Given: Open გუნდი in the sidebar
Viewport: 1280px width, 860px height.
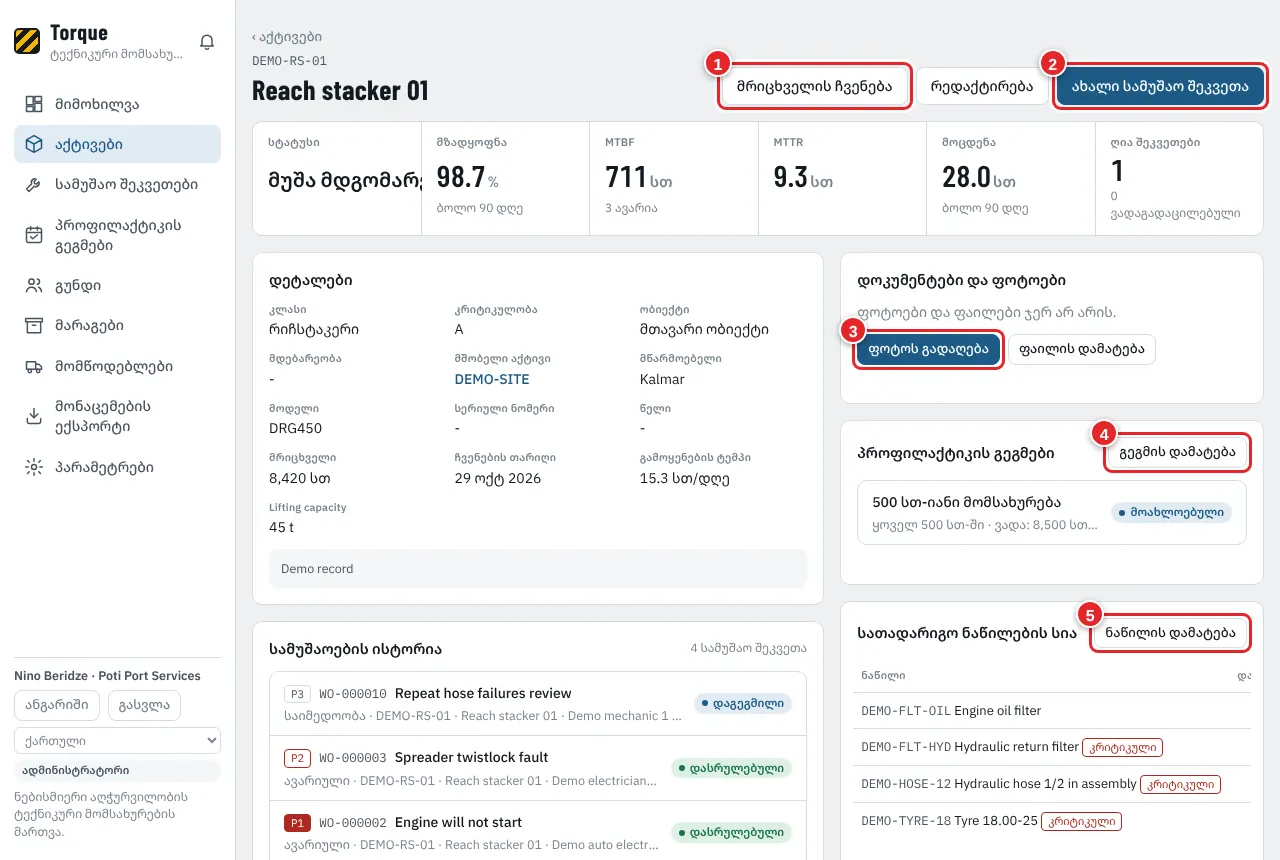Looking at the screenshot, I should pos(117,286).
